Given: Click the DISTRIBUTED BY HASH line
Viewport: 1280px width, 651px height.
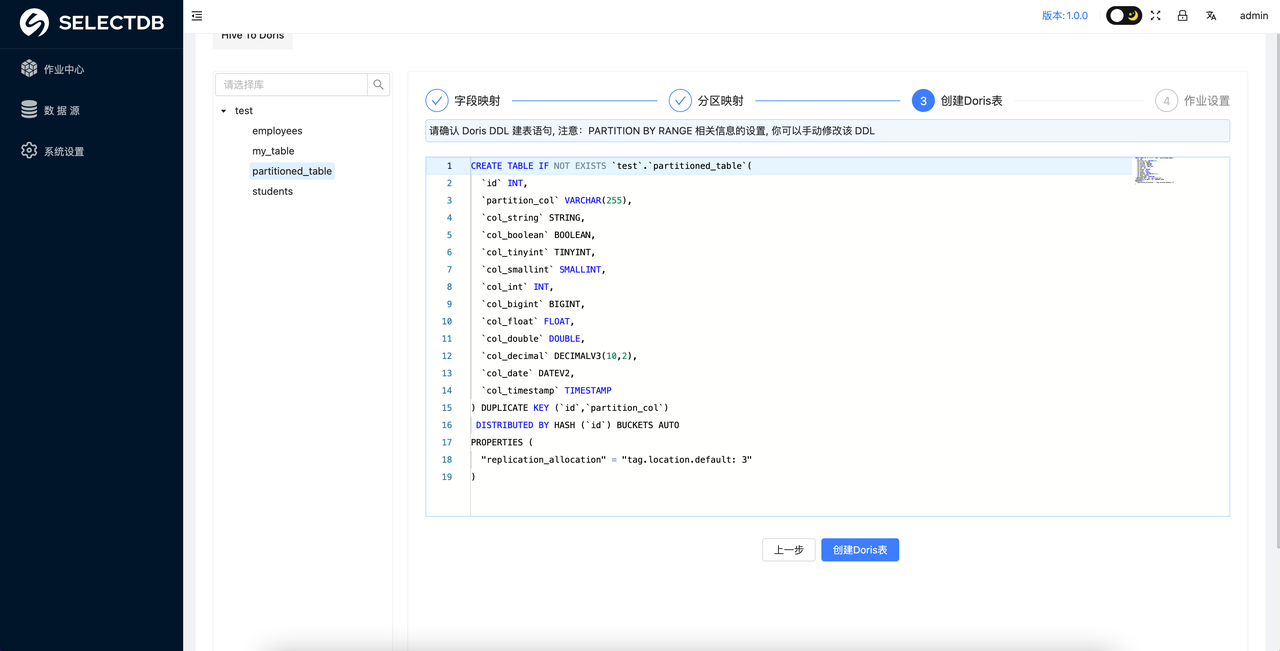Looking at the screenshot, I should [577, 425].
